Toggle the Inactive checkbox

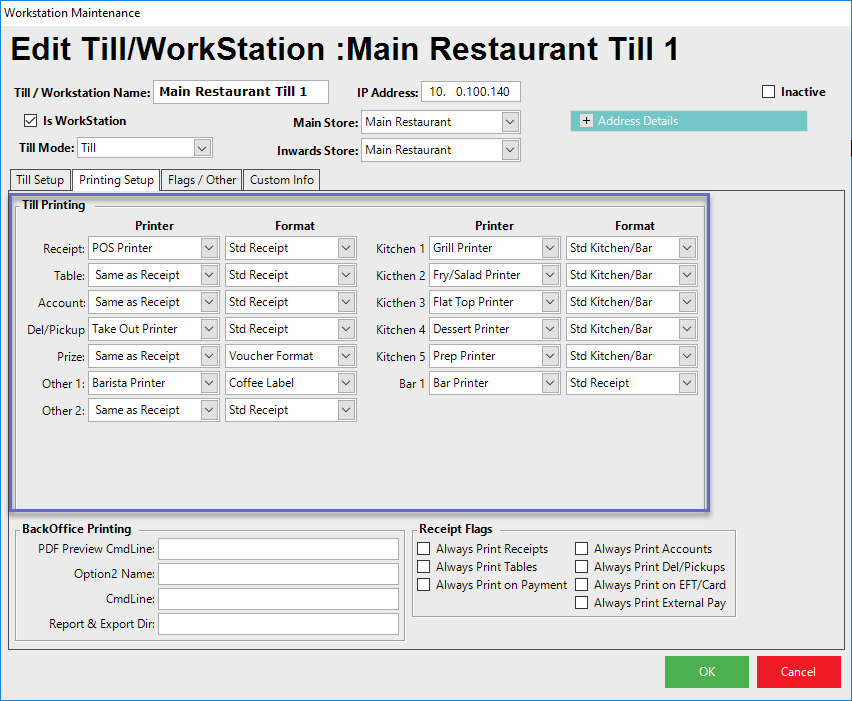pos(769,92)
